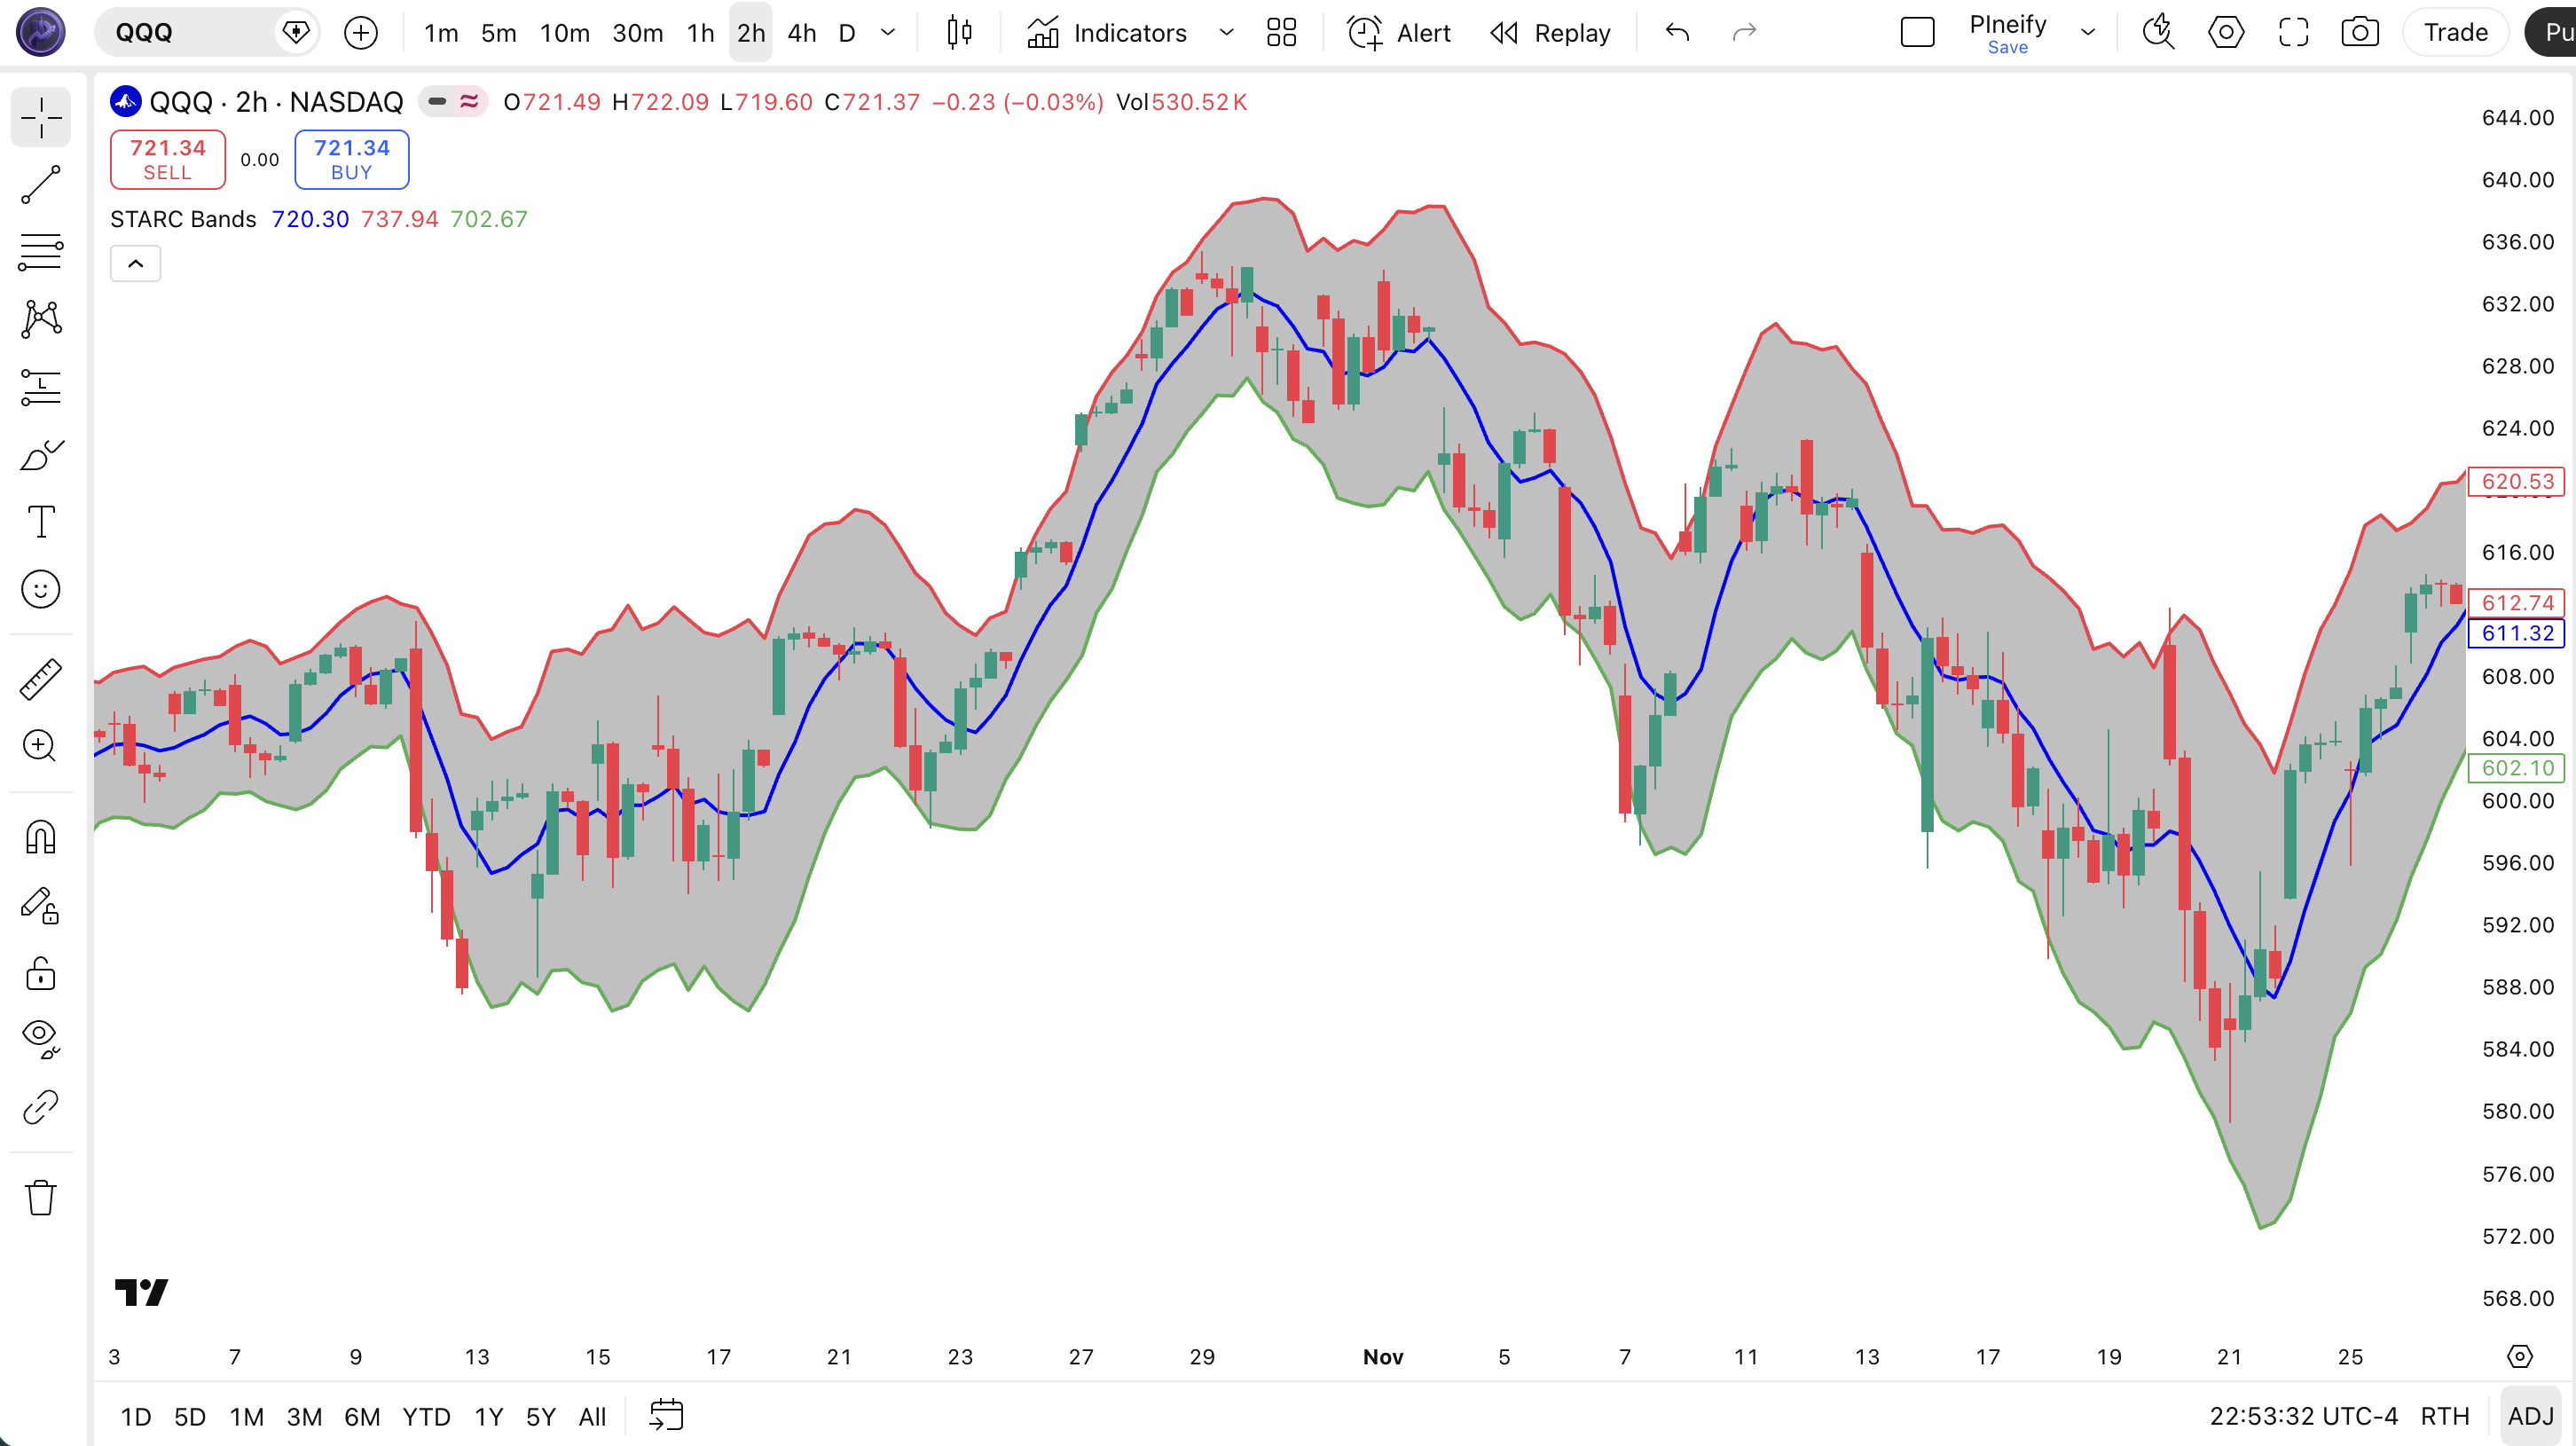2576x1446 pixels.
Task: Create a new Alert
Action: pos(1399,33)
